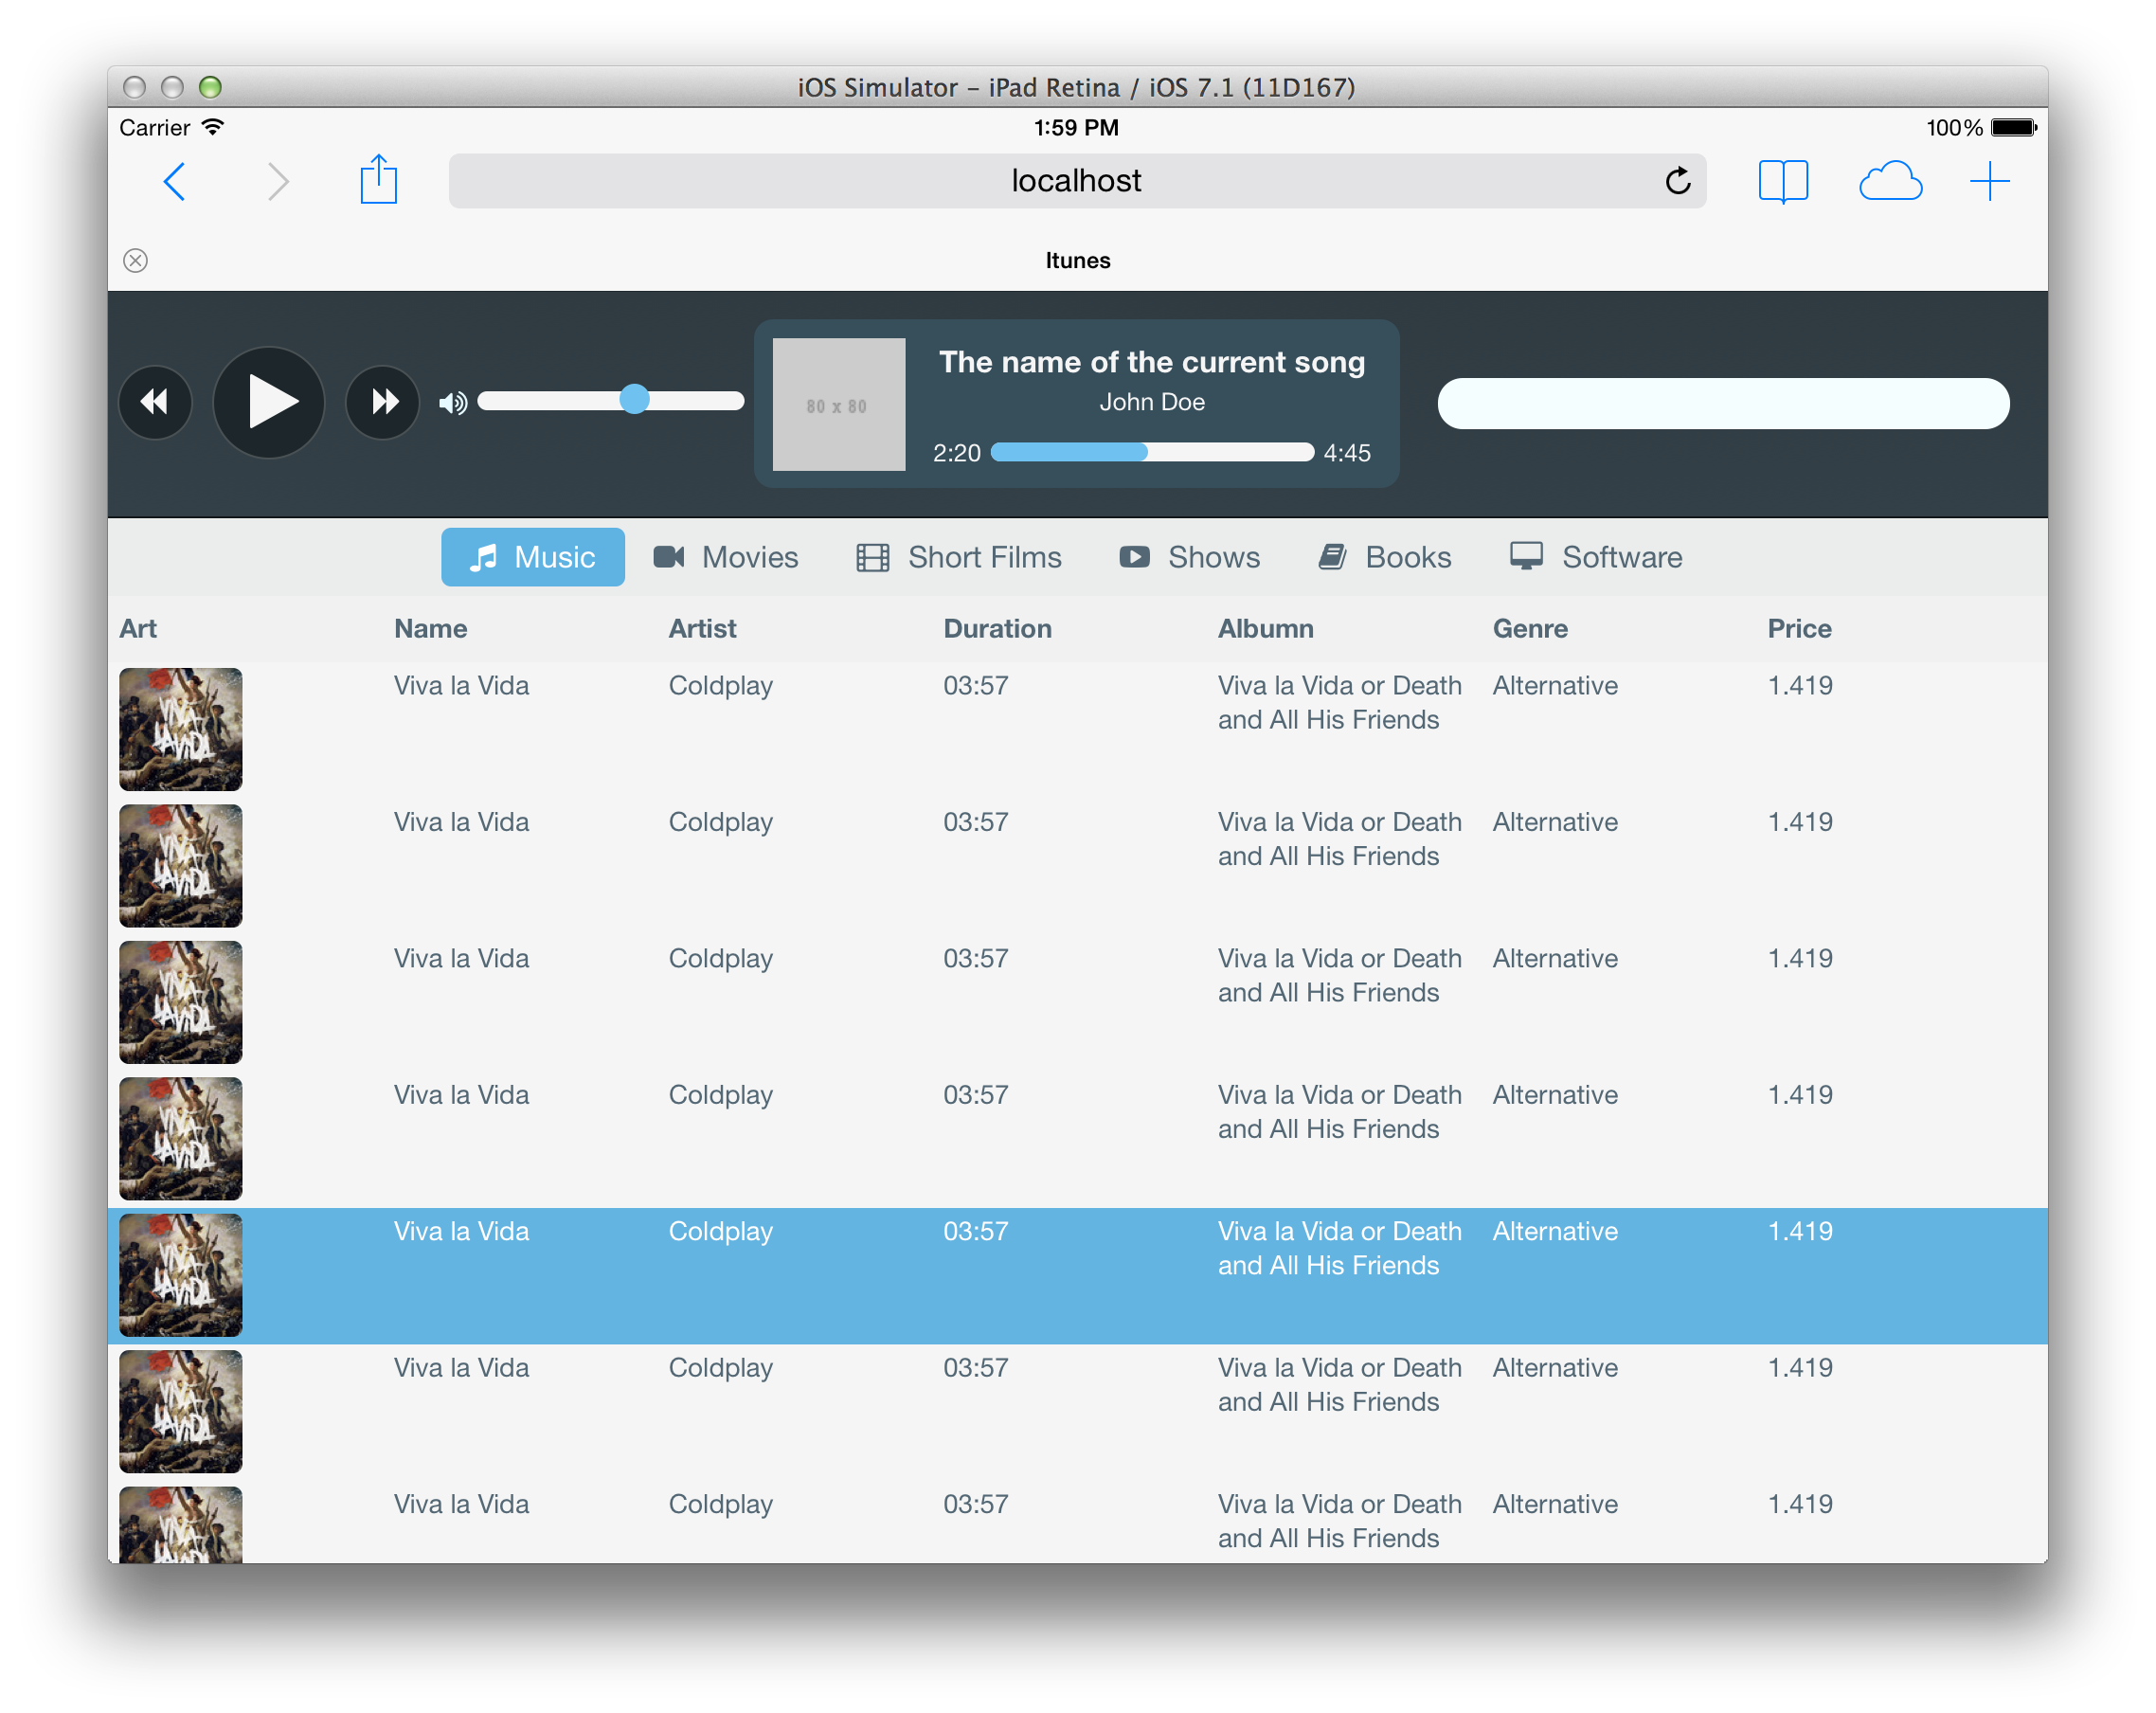Open iCloud tabs cloud icon
Screen dimensions: 2156x1713
(1890, 182)
